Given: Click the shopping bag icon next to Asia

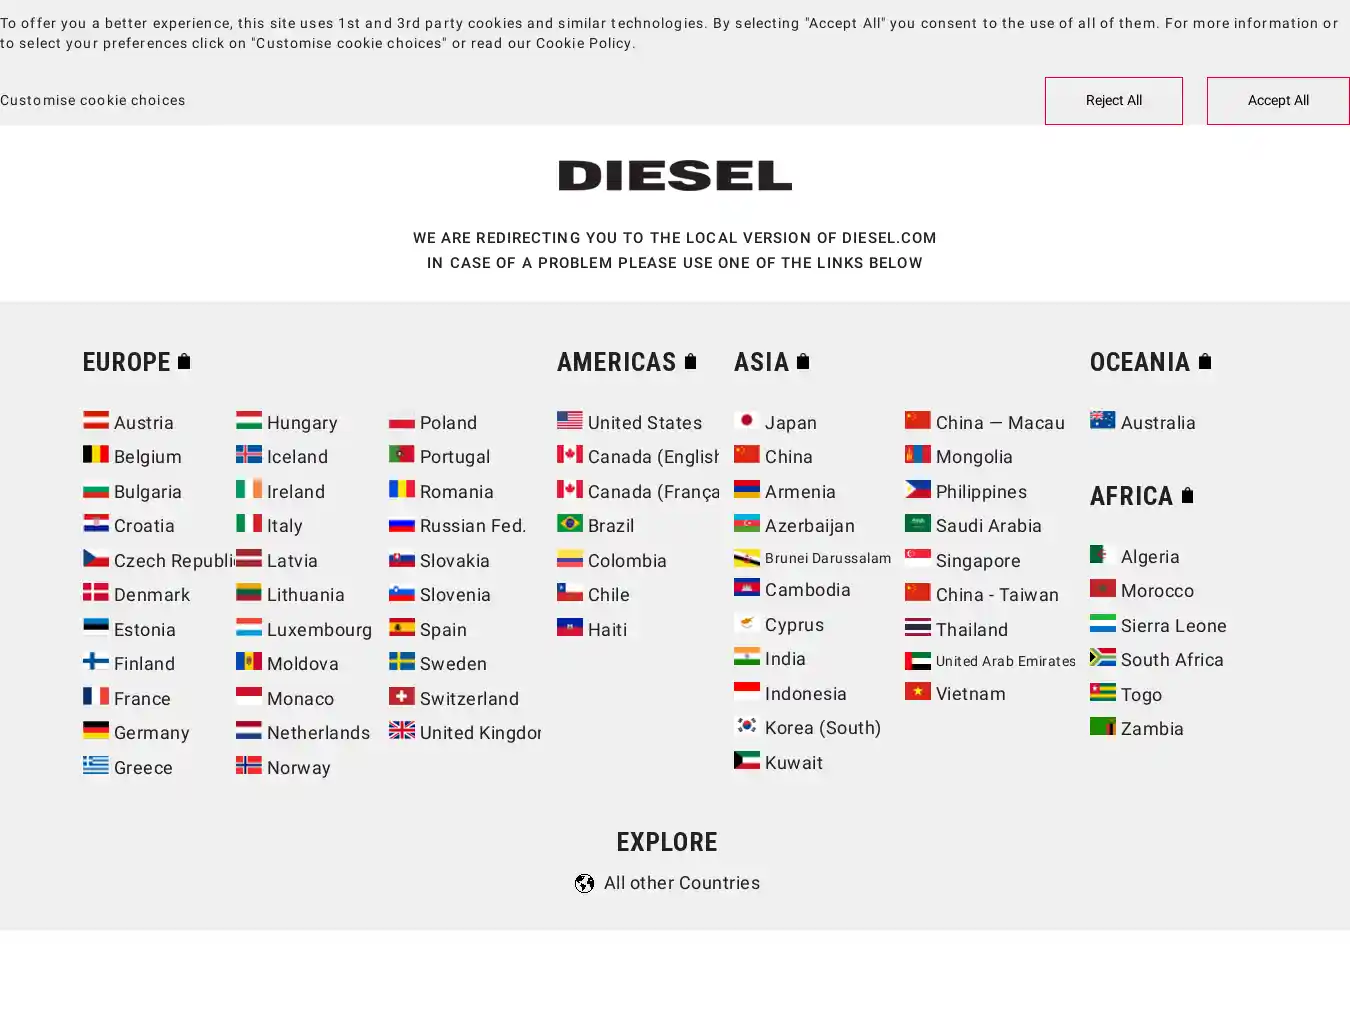Looking at the screenshot, I should tap(803, 361).
